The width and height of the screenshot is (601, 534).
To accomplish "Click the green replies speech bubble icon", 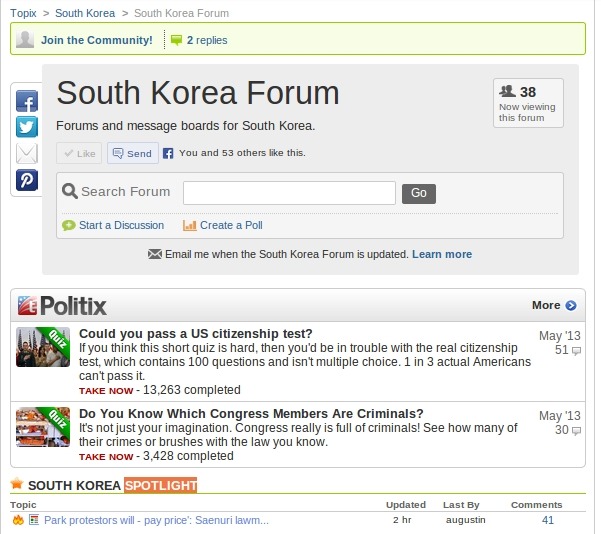I will 176,40.
